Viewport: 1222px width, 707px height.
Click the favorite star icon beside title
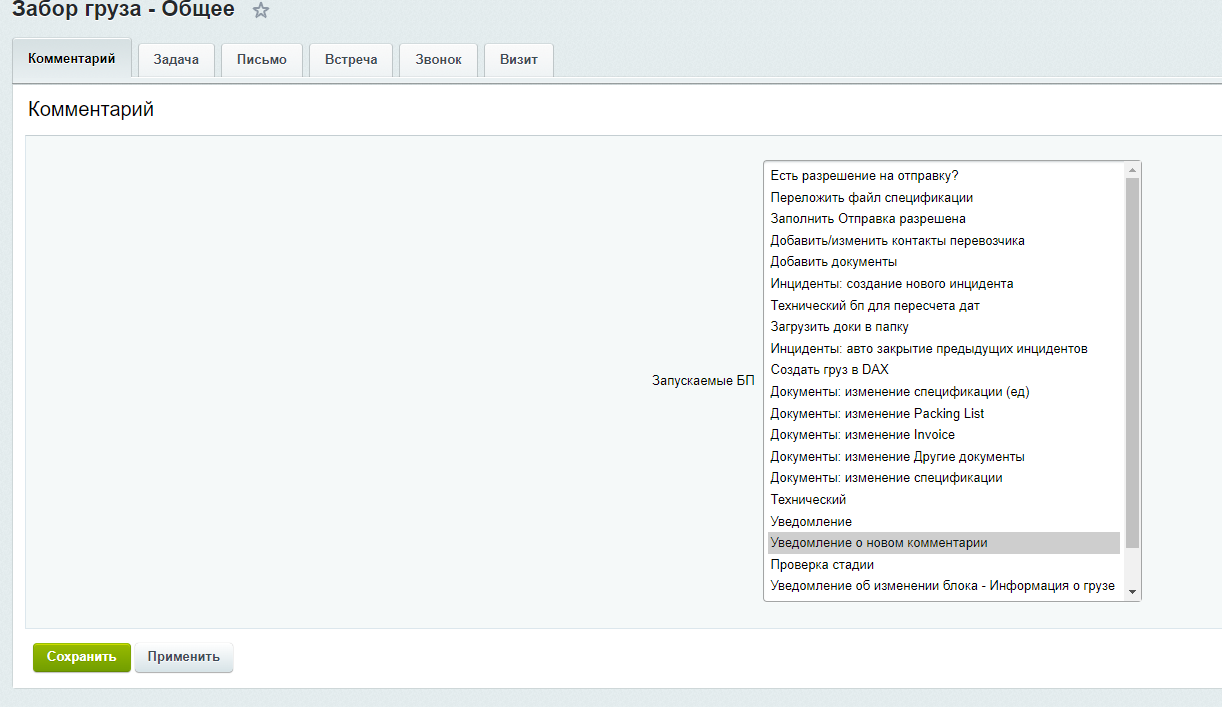click(261, 11)
